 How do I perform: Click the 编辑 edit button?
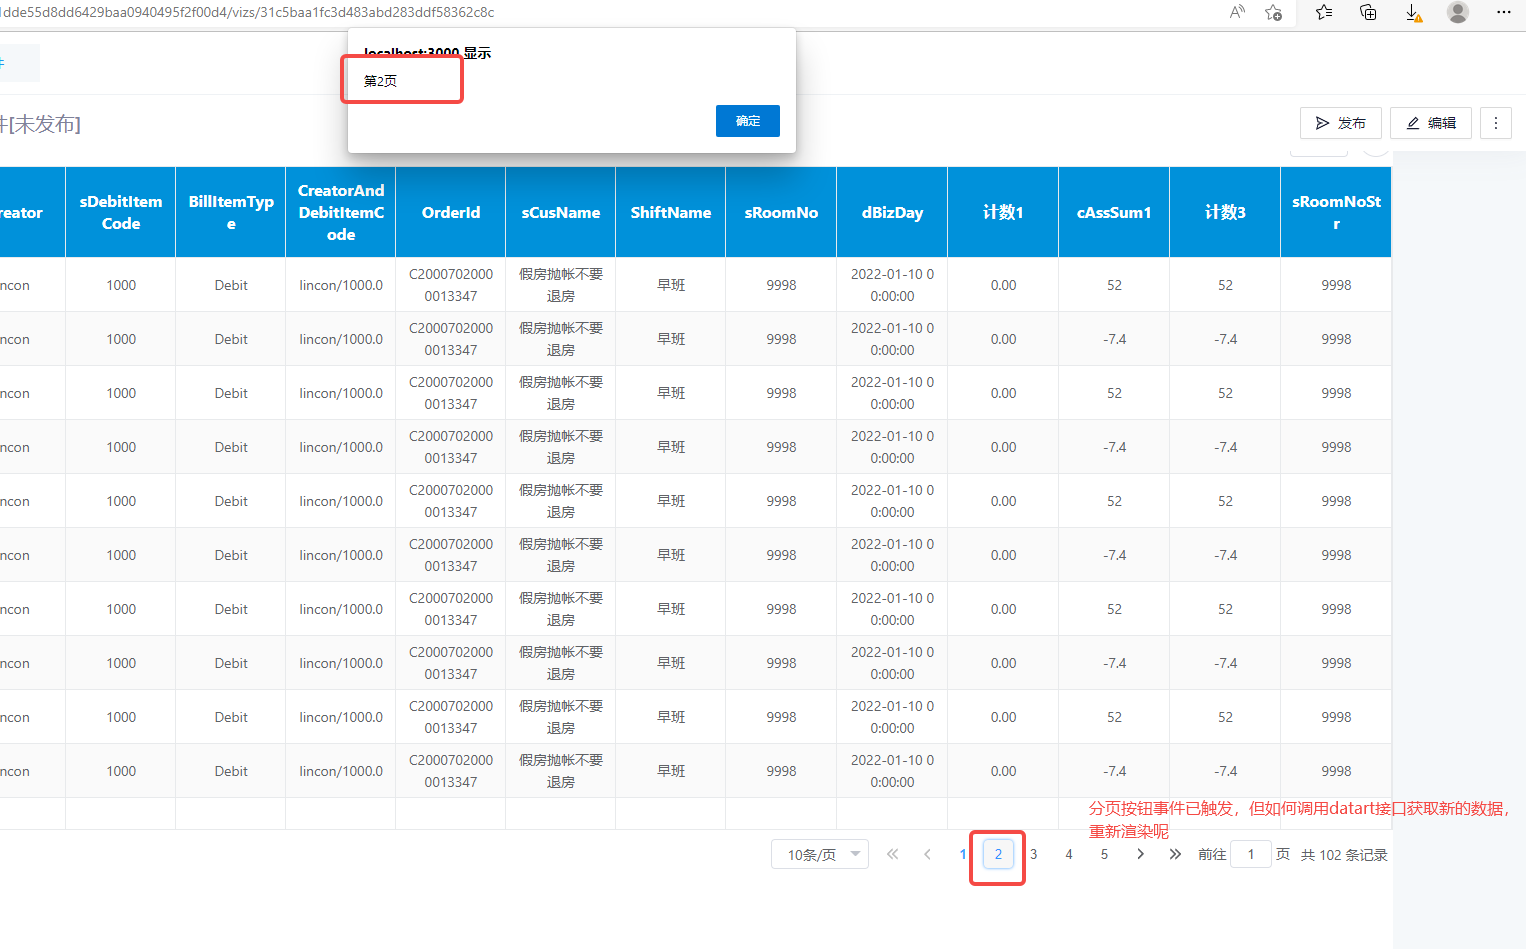(x=1431, y=123)
